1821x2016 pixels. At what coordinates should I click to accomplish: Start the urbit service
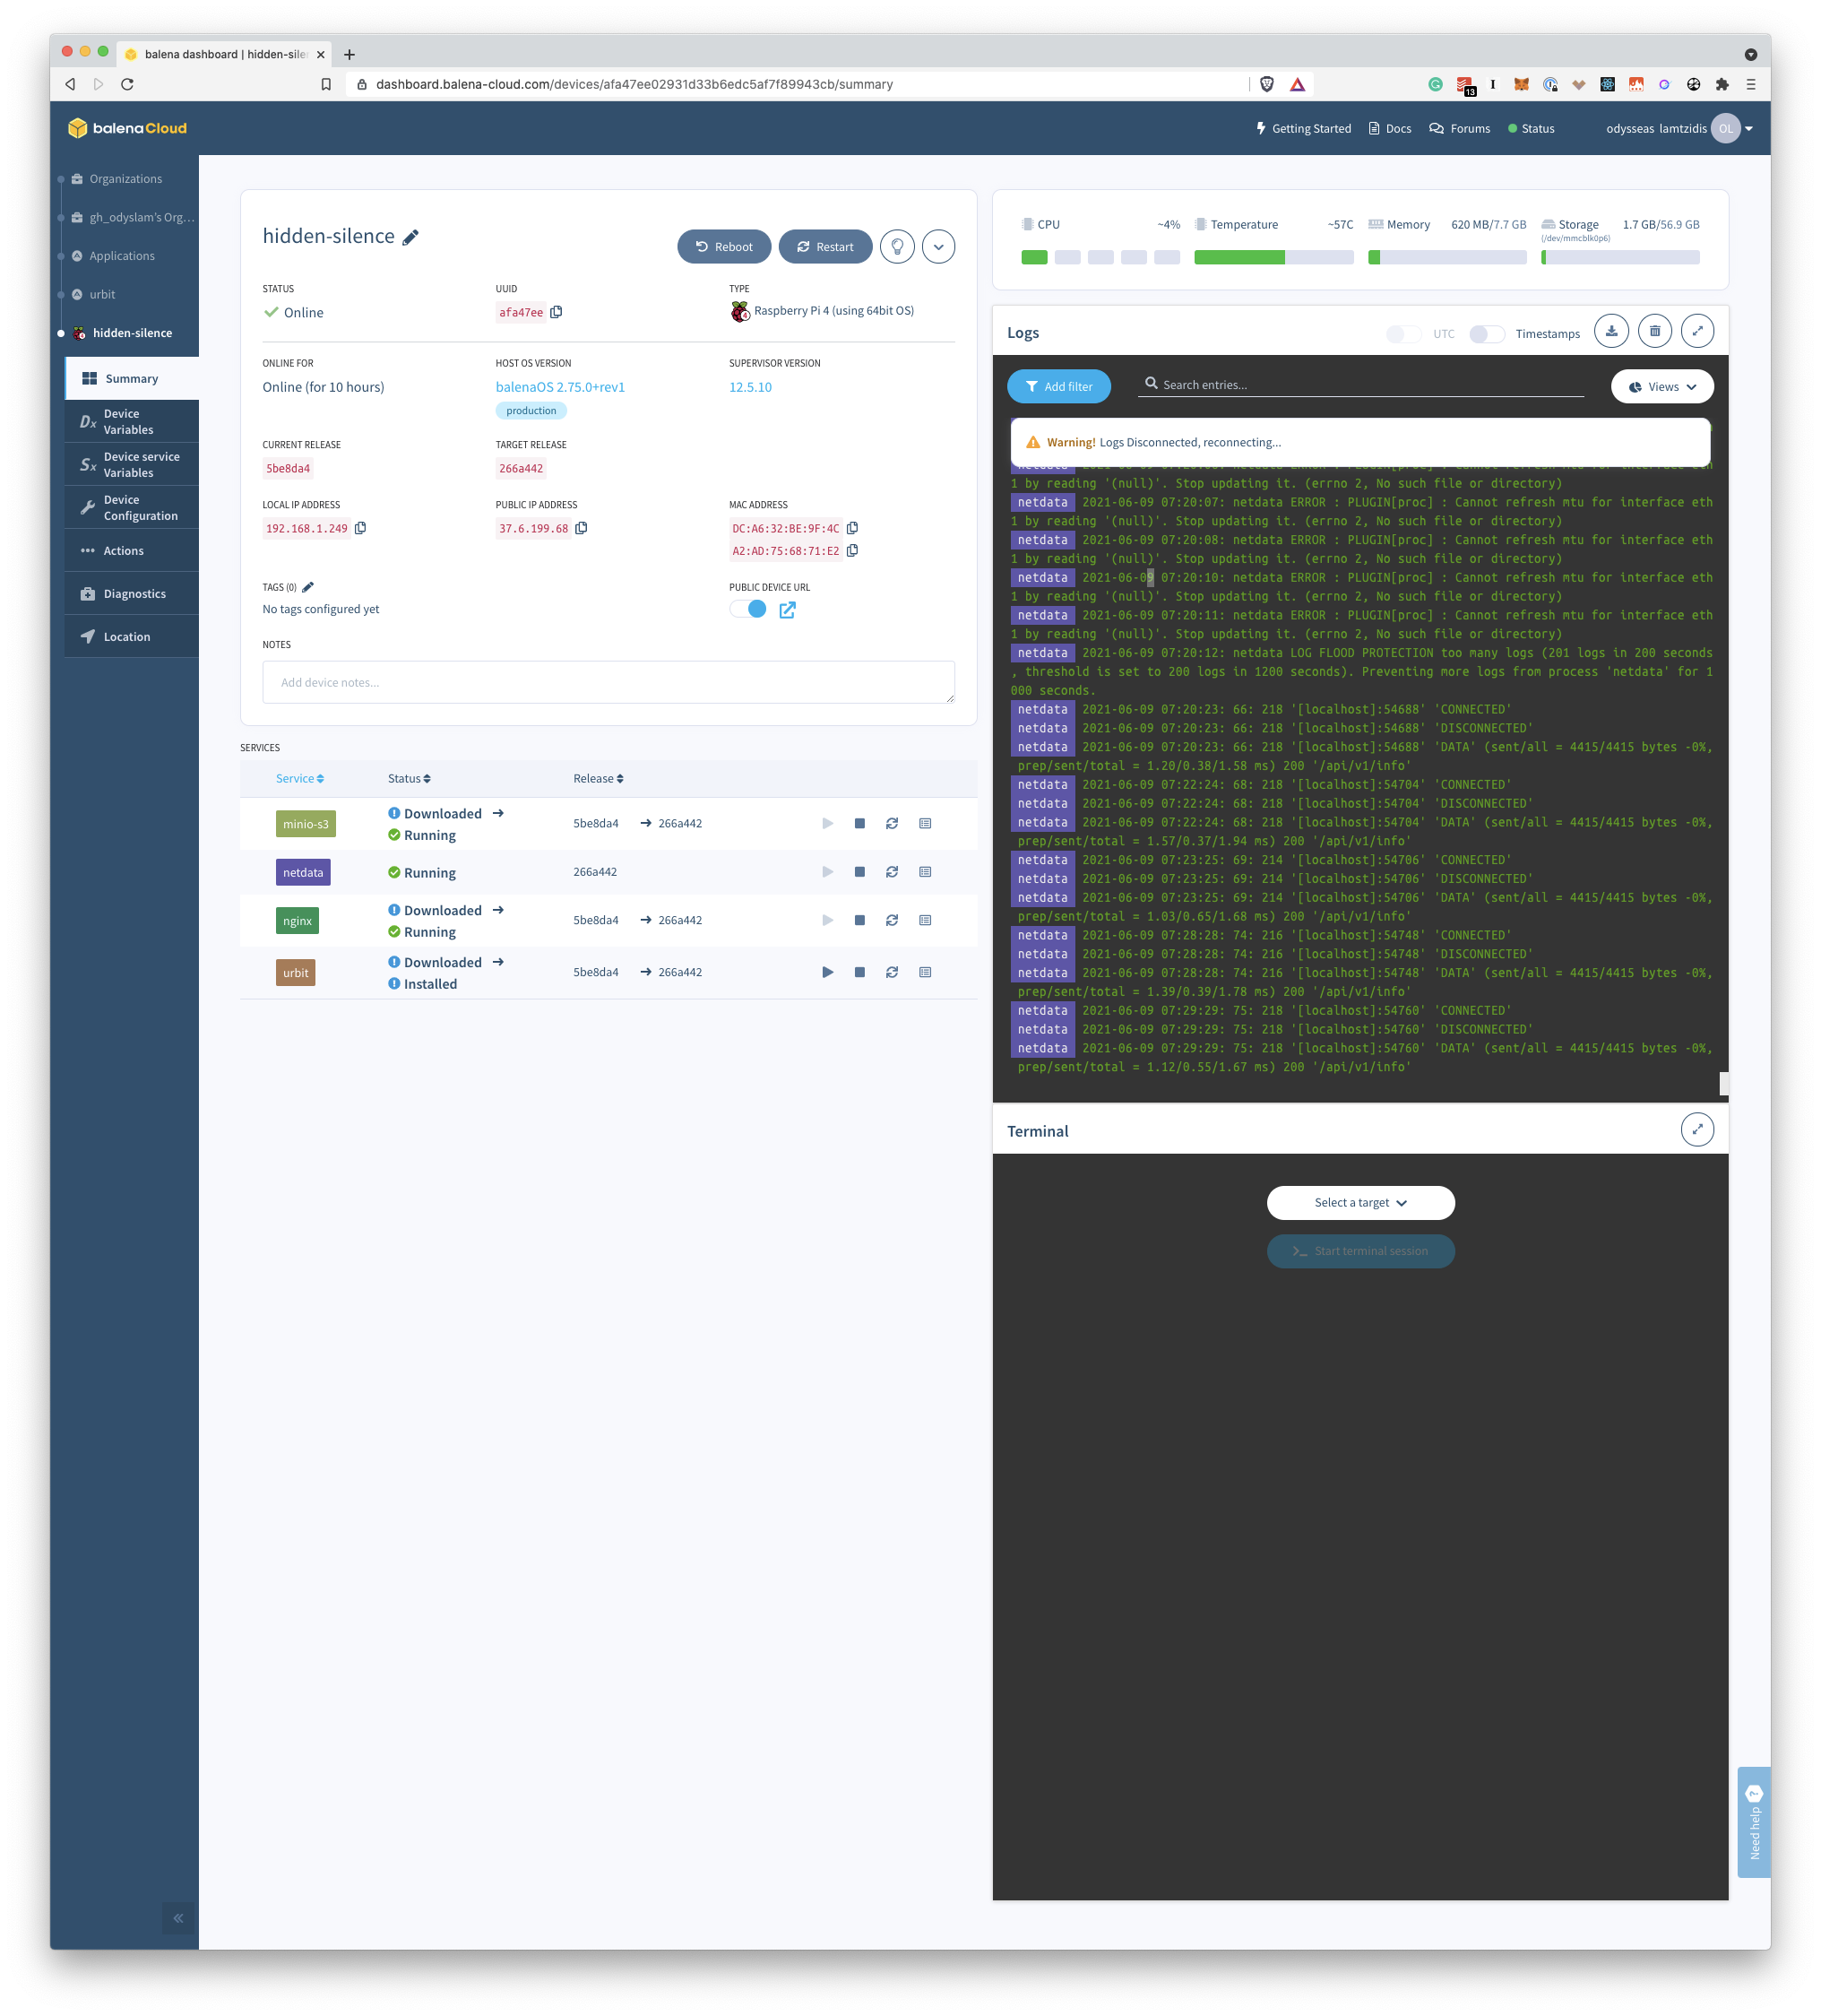pyautogui.click(x=827, y=972)
